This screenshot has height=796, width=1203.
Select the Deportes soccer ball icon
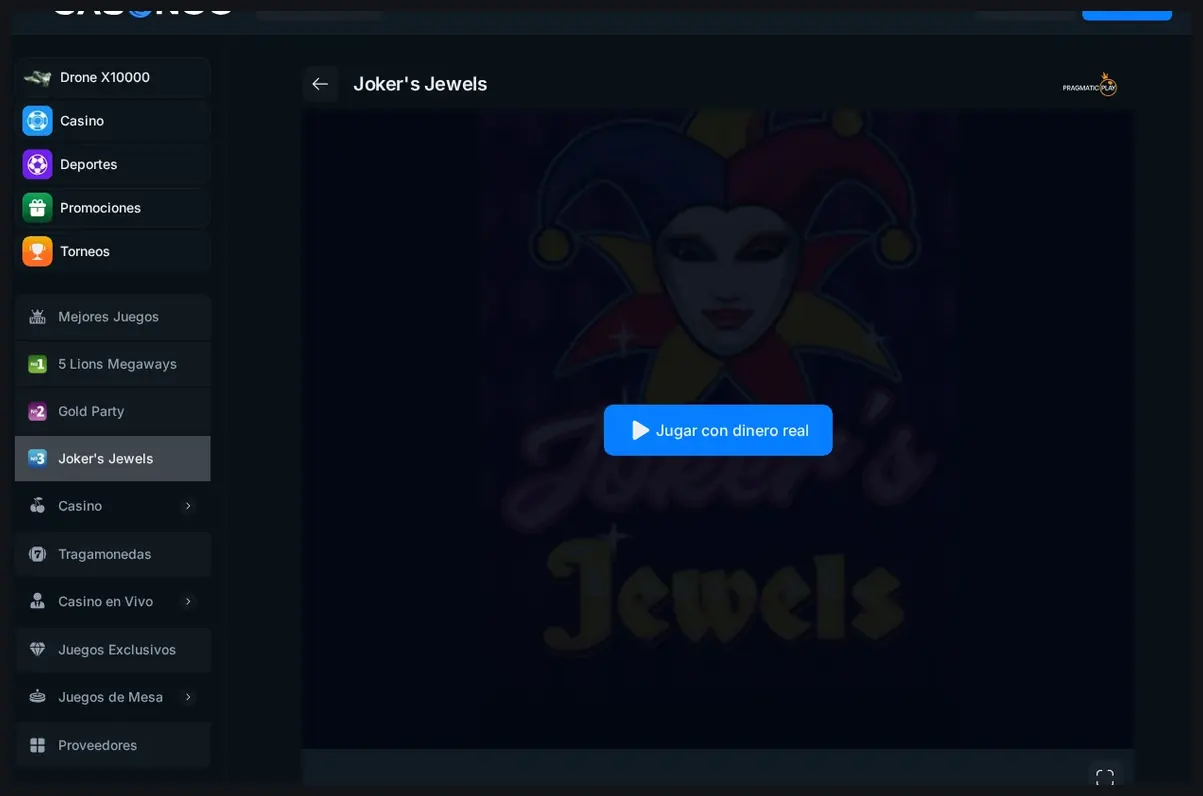[x=37, y=164]
